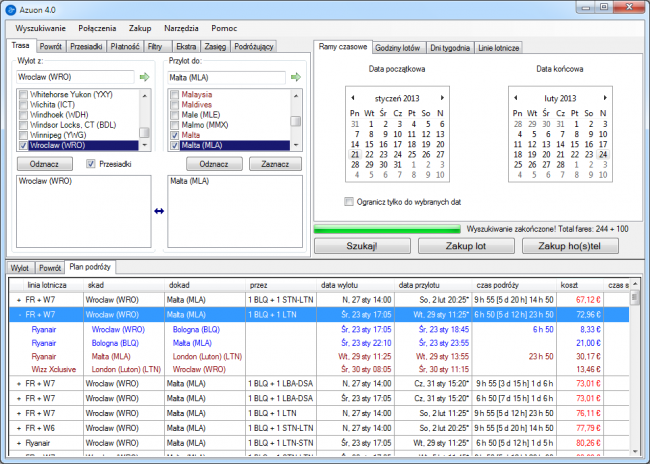Image resolution: width=650 pixels, height=464 pixels.
Task: Click green arrow next to departure field
Action: coord(144,76)
